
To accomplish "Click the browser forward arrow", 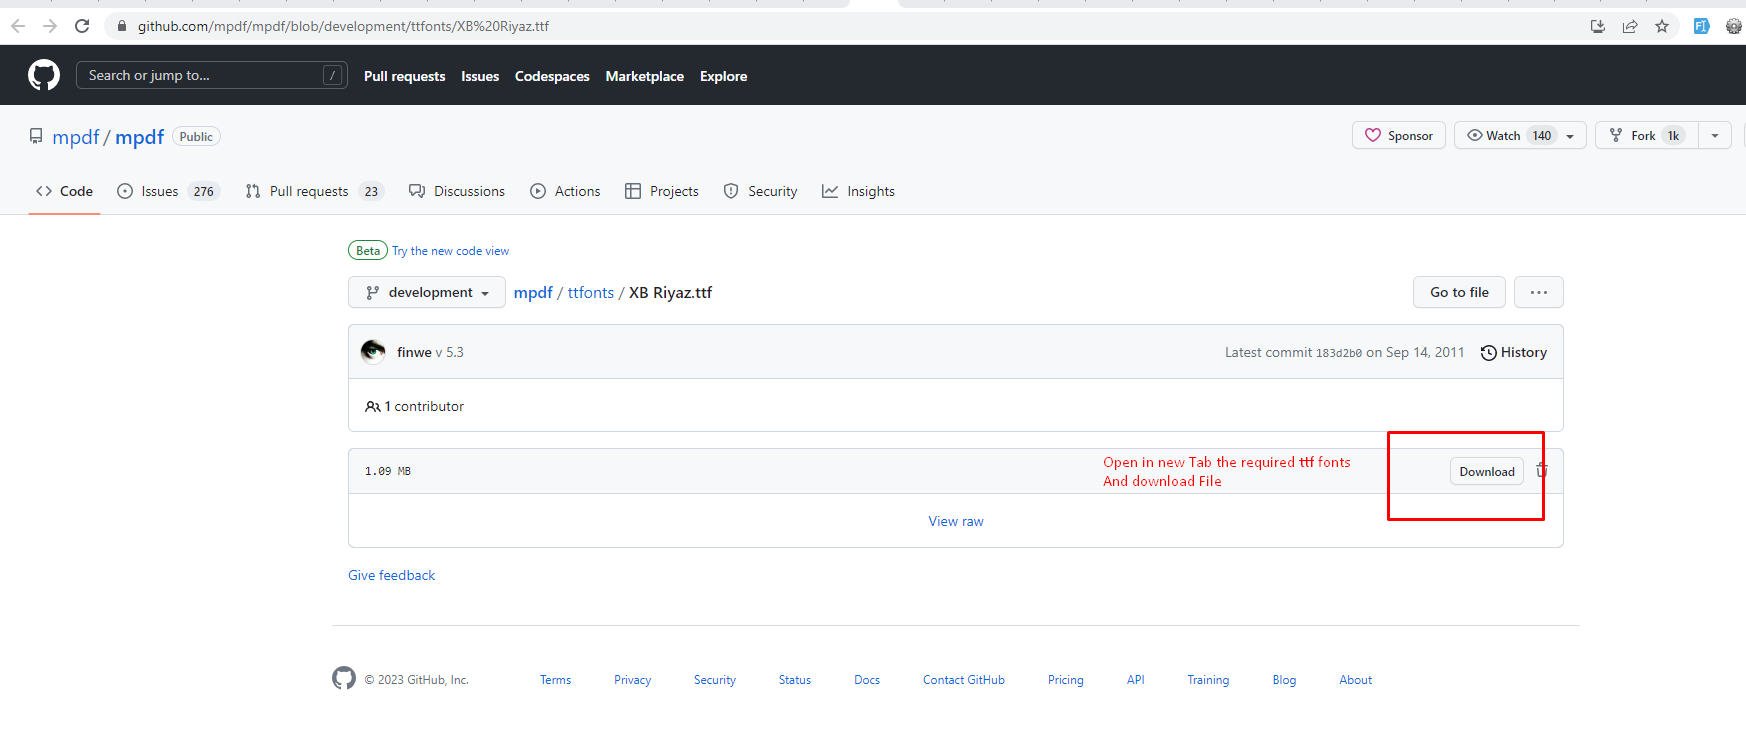I will [50, 26].
